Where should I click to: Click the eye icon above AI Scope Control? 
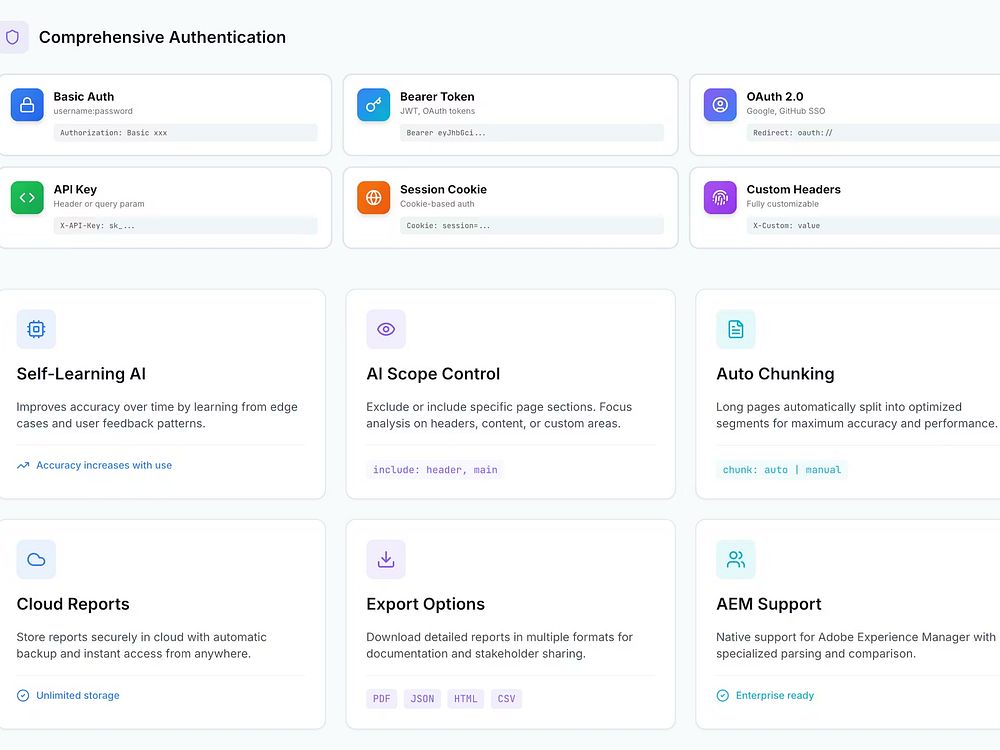click(386, 329)
